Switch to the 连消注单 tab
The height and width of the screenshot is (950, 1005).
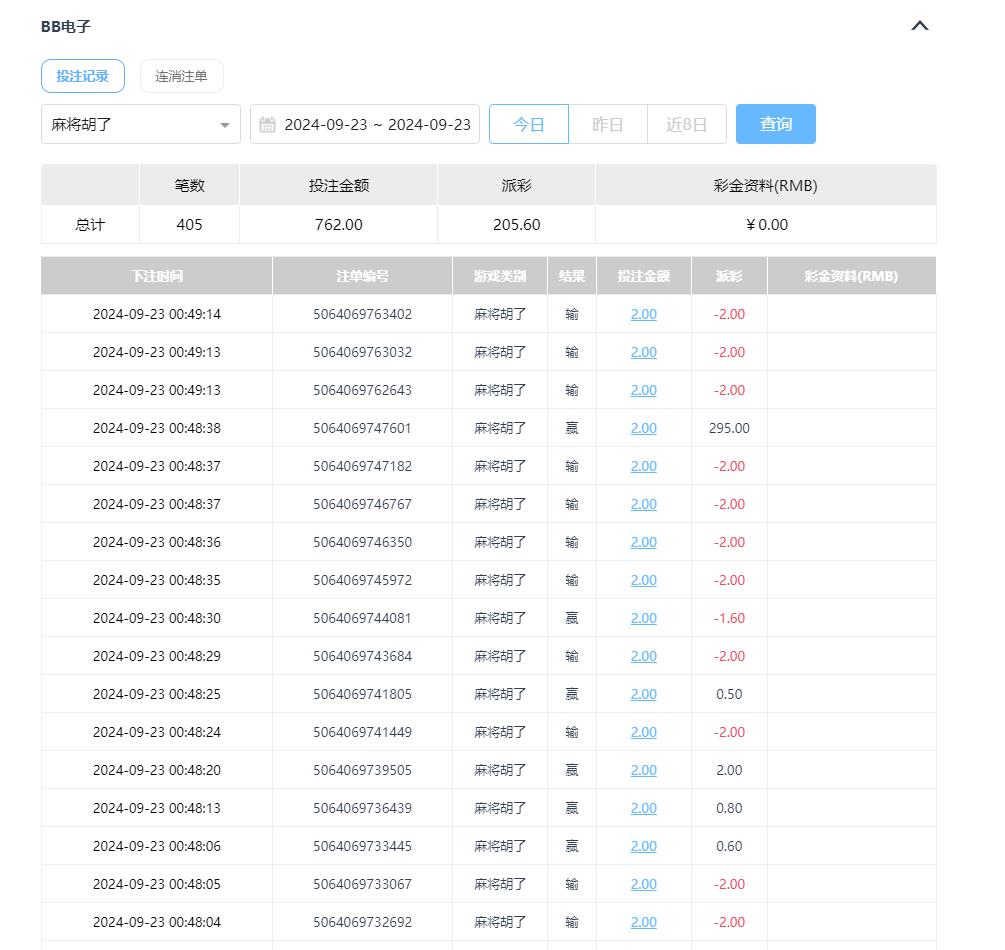[181, 76]
